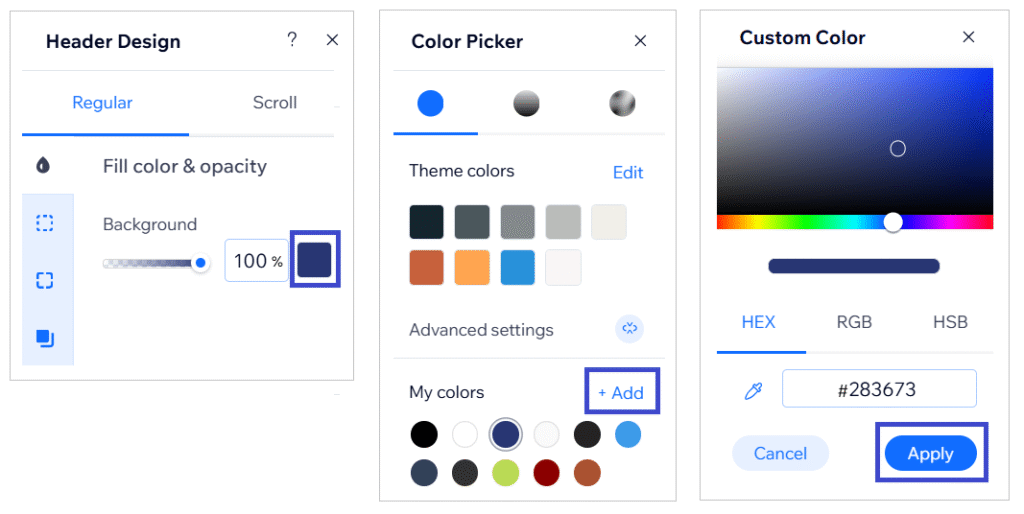Select the fill color droplet icon
The width and height of the screenshot is (1024, 514).
tap(43, 166)
